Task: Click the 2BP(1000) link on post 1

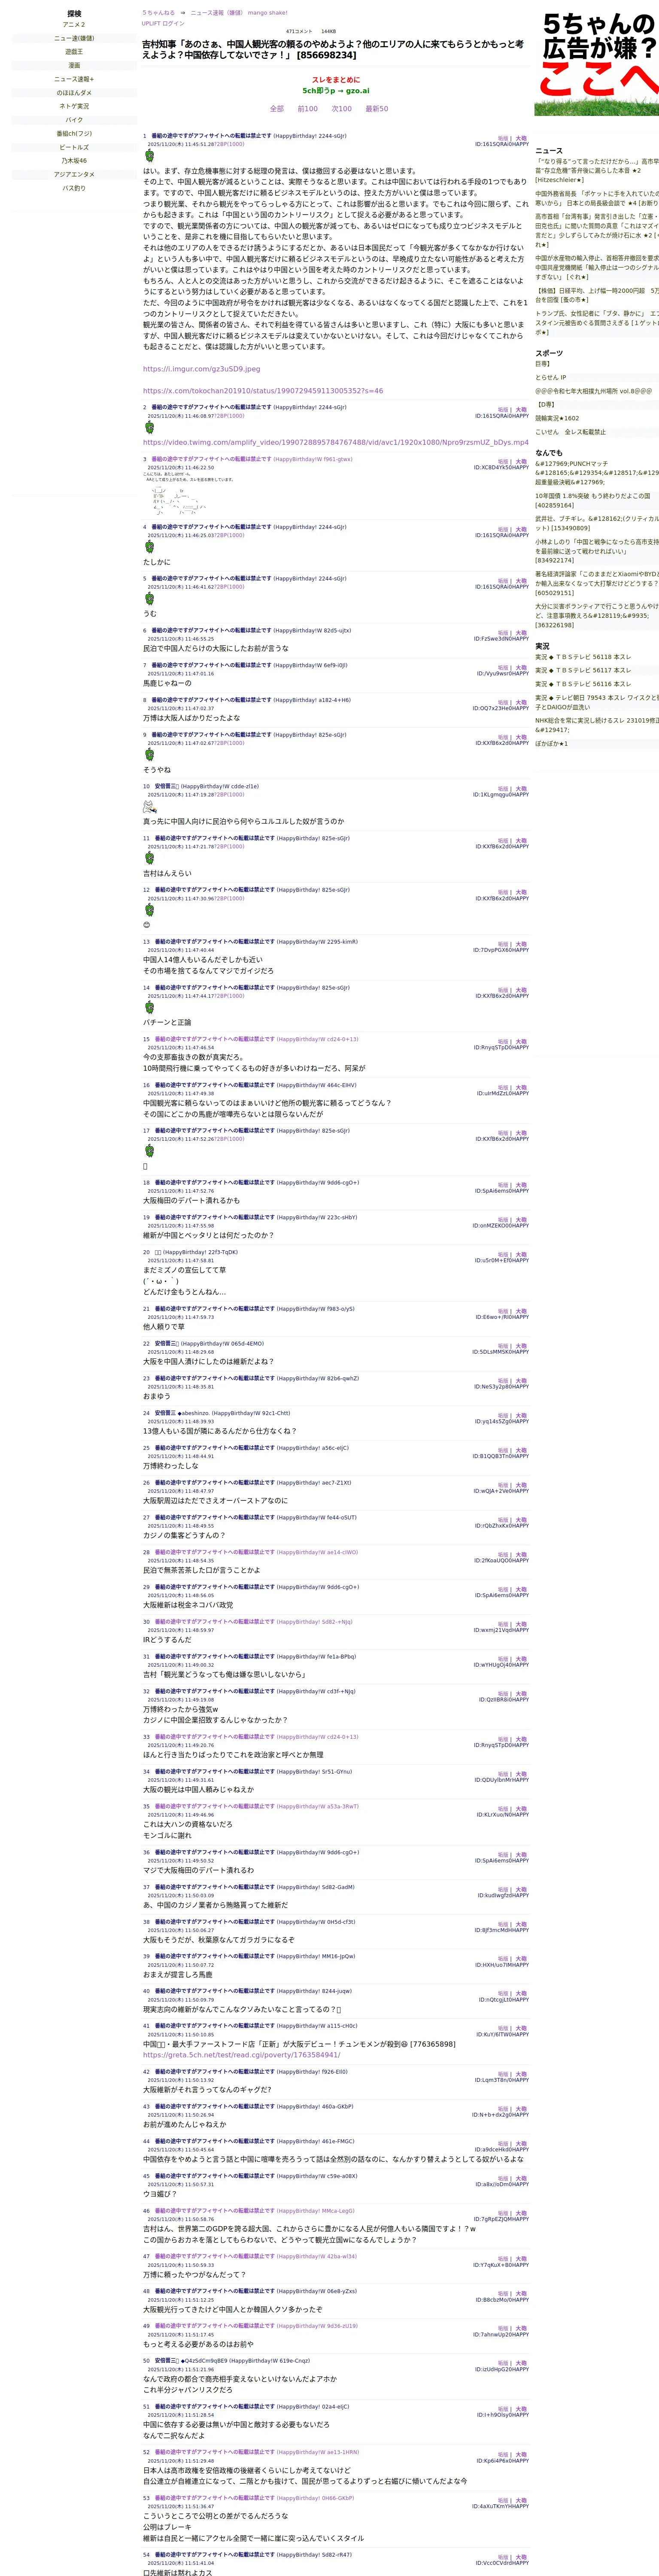Action: coord(229,144)
